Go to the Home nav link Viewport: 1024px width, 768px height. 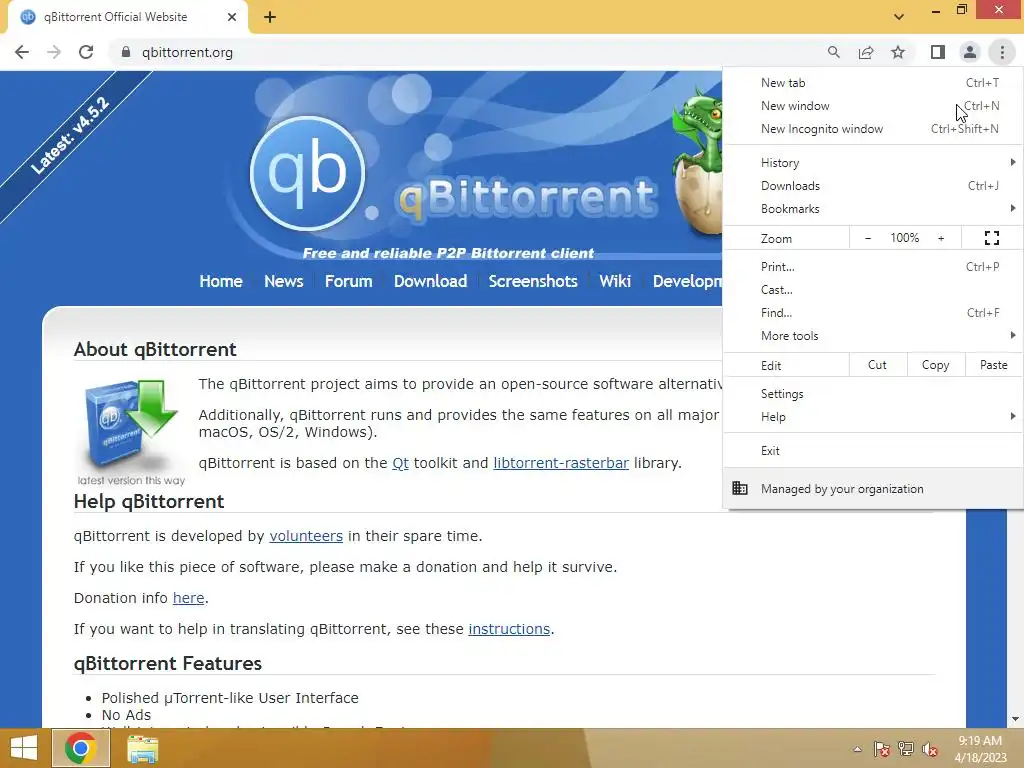click(x=221, y=281)
